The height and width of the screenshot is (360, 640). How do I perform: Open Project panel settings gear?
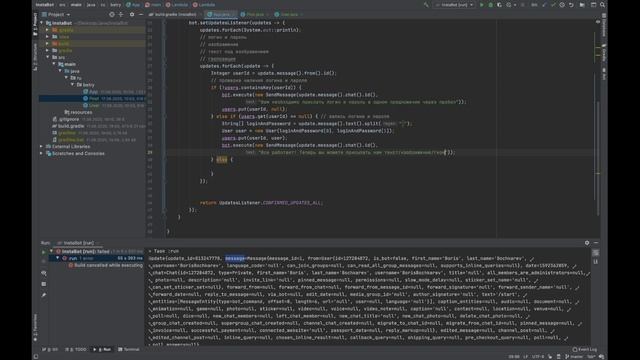[x=132, y=14]
